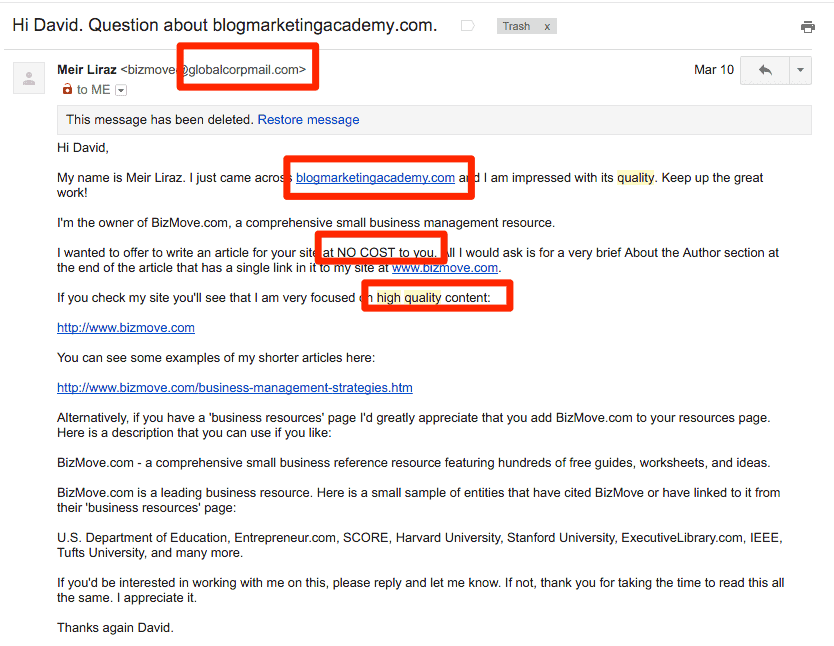Click the paragraph starting 'U.S. Department of Education'
This screenshot has height=646, width=834.
pos(420,545)
